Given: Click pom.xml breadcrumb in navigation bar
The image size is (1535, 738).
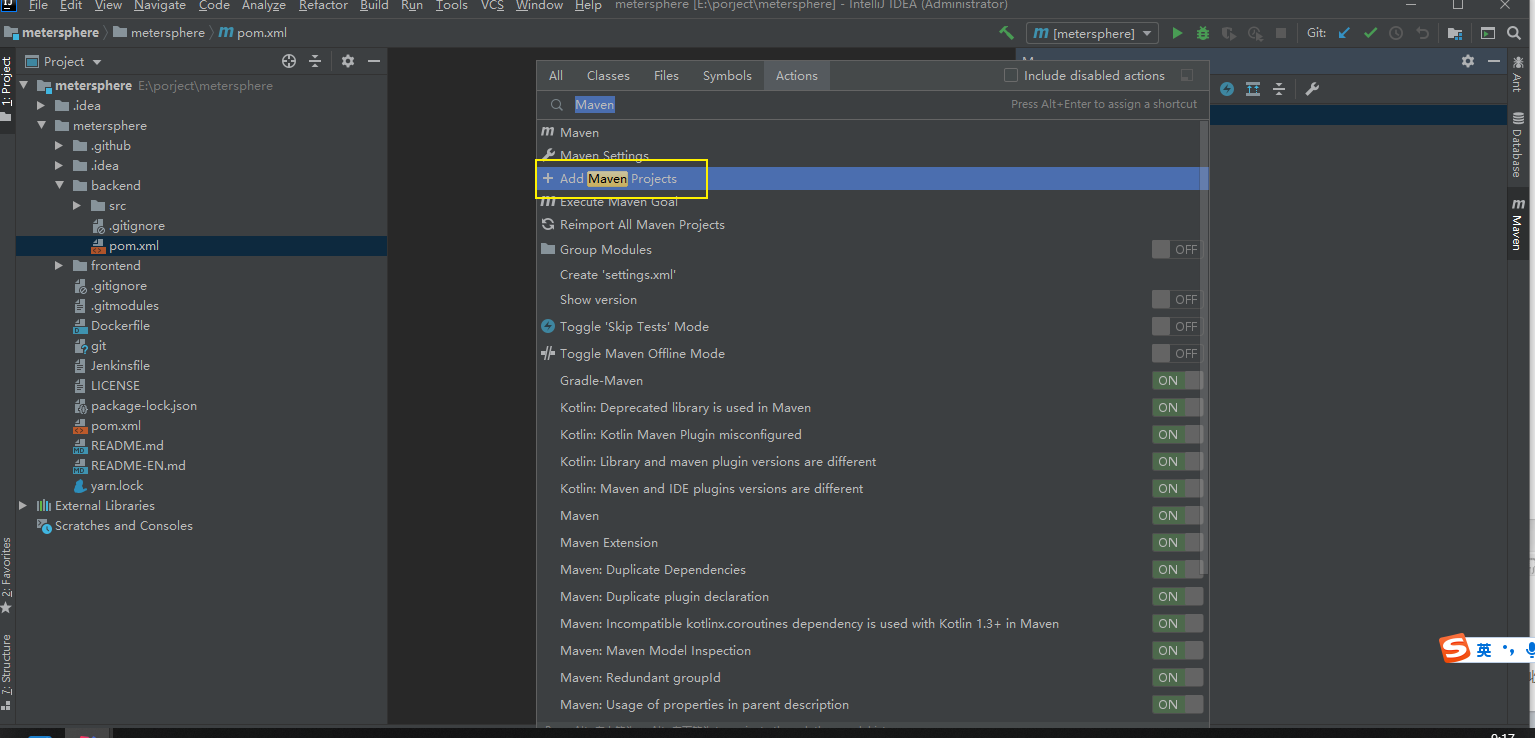Looking at the screenshot, I should click(252, 33).
